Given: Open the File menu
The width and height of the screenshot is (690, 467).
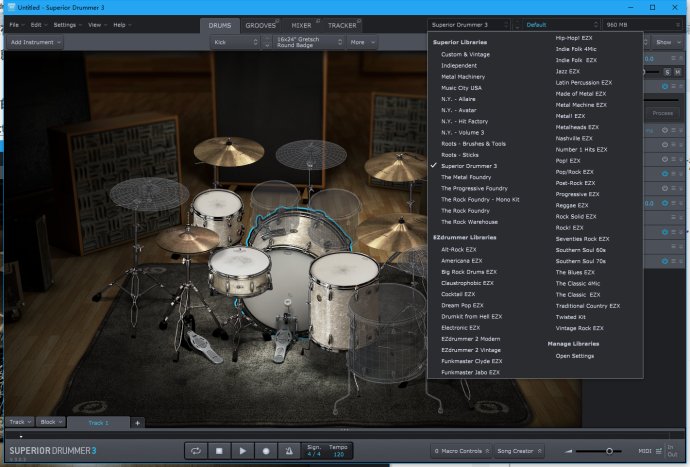Looking at the screenshot, I should pyautogui.click(x=17, y=25).
